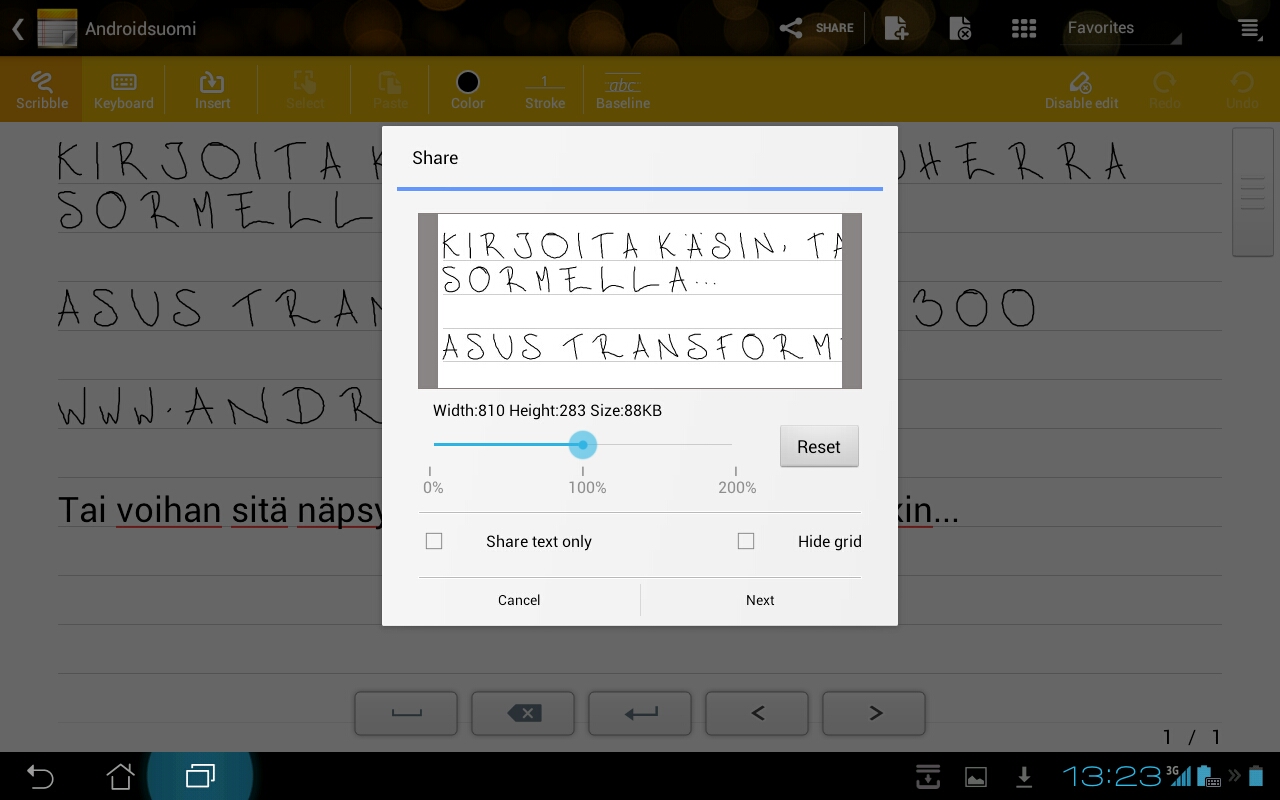This screenshot has height=800, width=1280.
Task: Enable the Hide grid checkbox
Action: tap(746, 541)
